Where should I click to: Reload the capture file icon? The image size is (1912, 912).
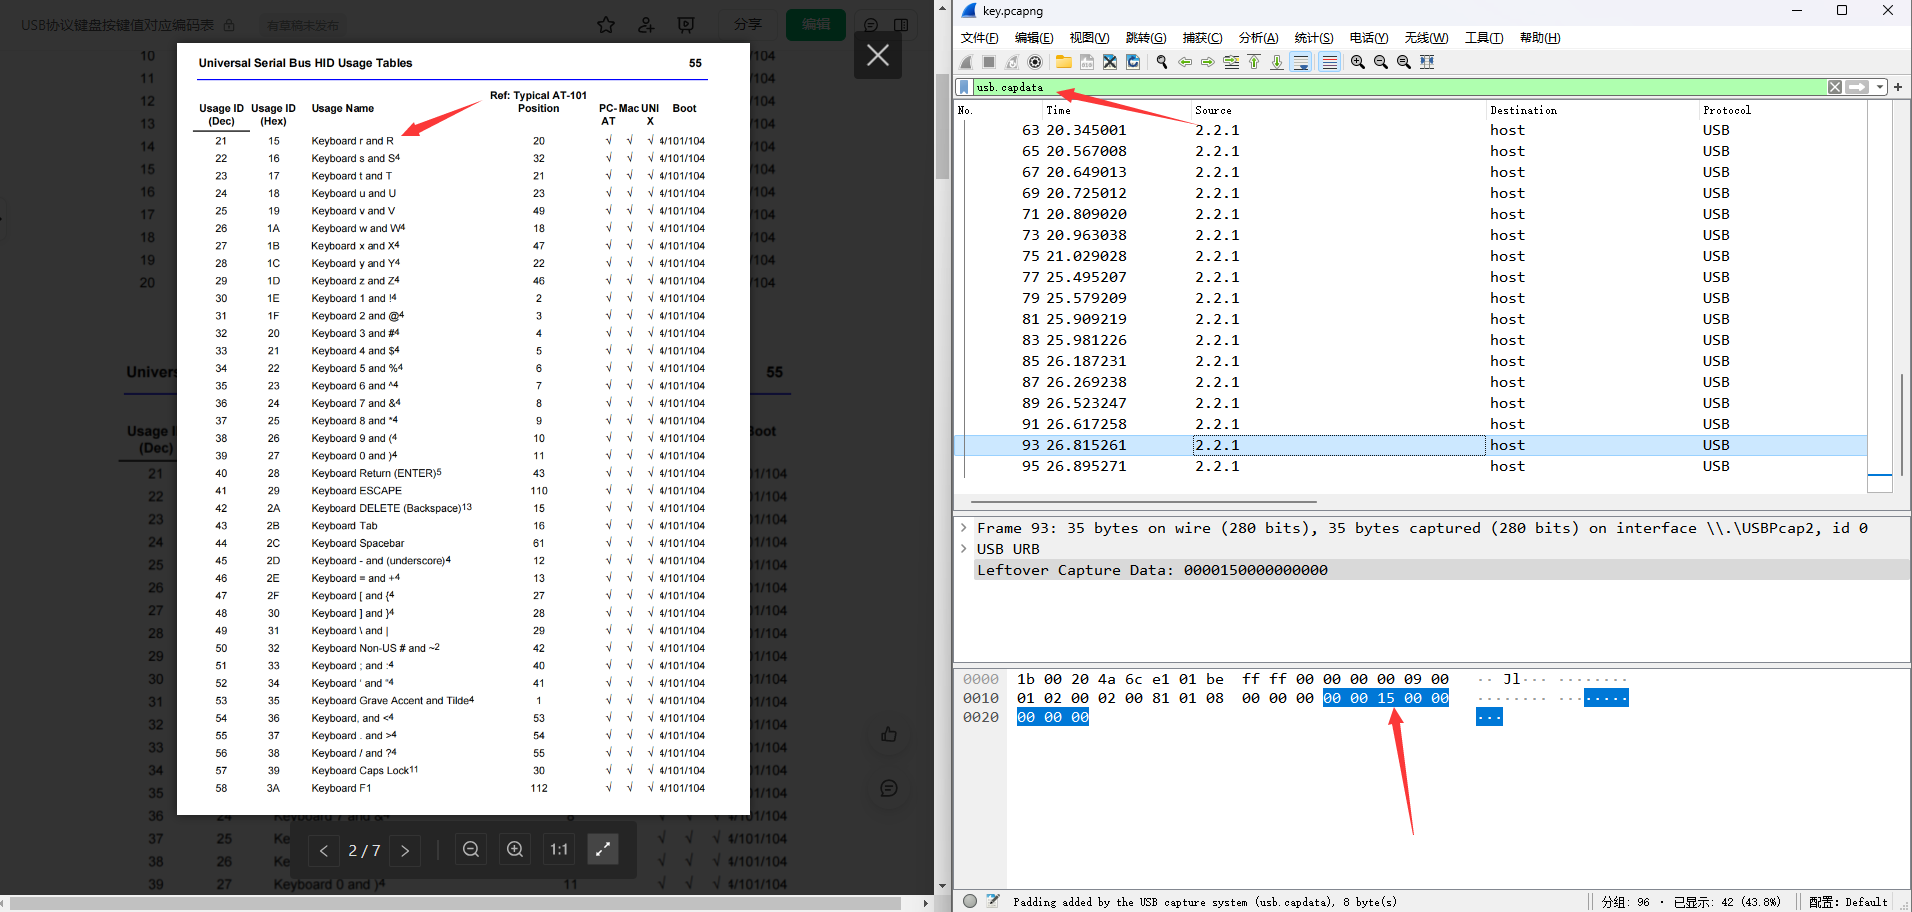(1133, 62)
